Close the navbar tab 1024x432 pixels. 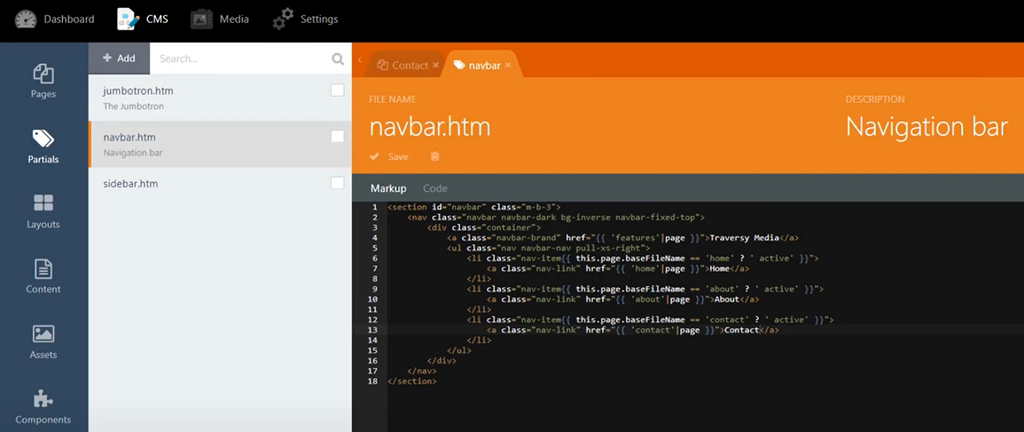pos(508,65)
